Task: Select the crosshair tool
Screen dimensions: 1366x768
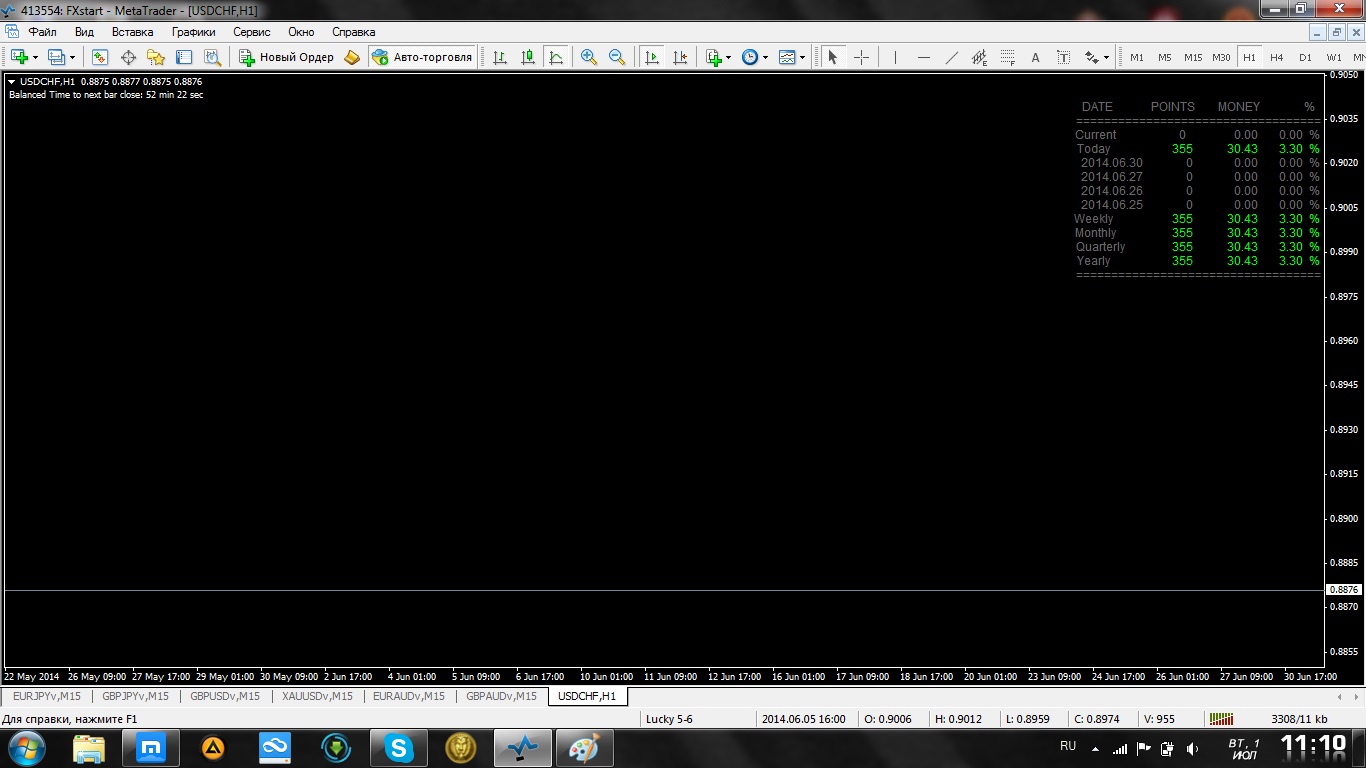Action: click(x=861, y=57)
